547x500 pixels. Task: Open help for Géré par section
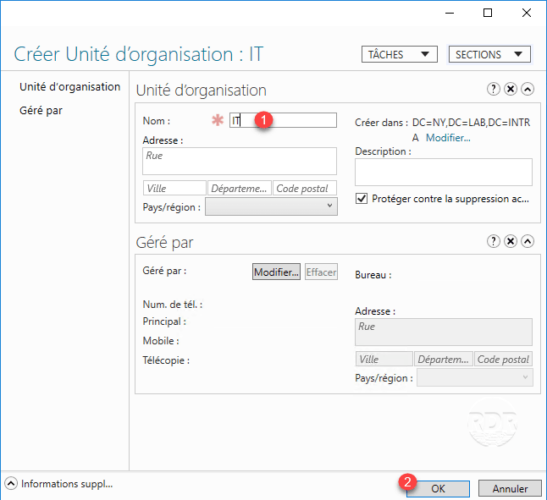pyautogui.click(x=493, y=241)
